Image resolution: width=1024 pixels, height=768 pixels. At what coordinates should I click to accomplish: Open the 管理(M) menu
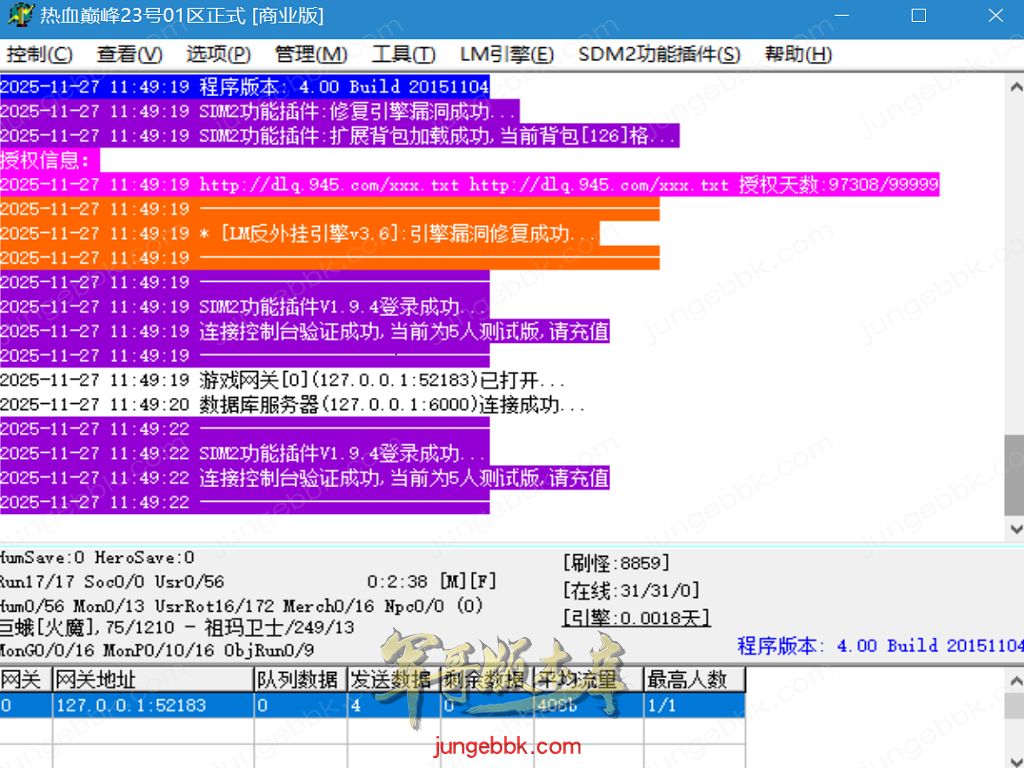(x=311, y=55)
